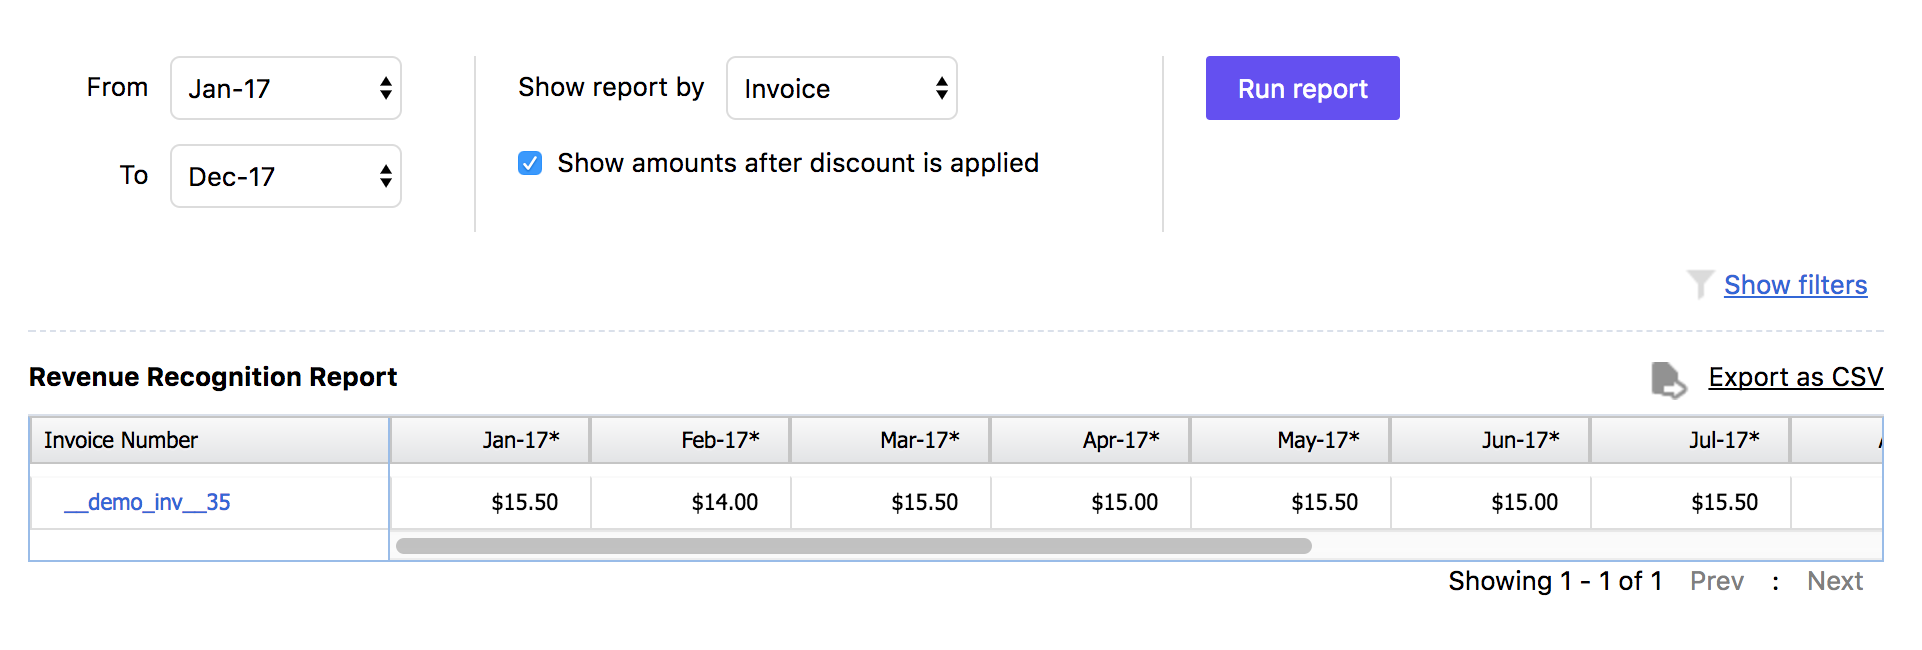Screen dimensions: 1922x650
Task: Click the May-17* column header
Action: pos(1318,440)
